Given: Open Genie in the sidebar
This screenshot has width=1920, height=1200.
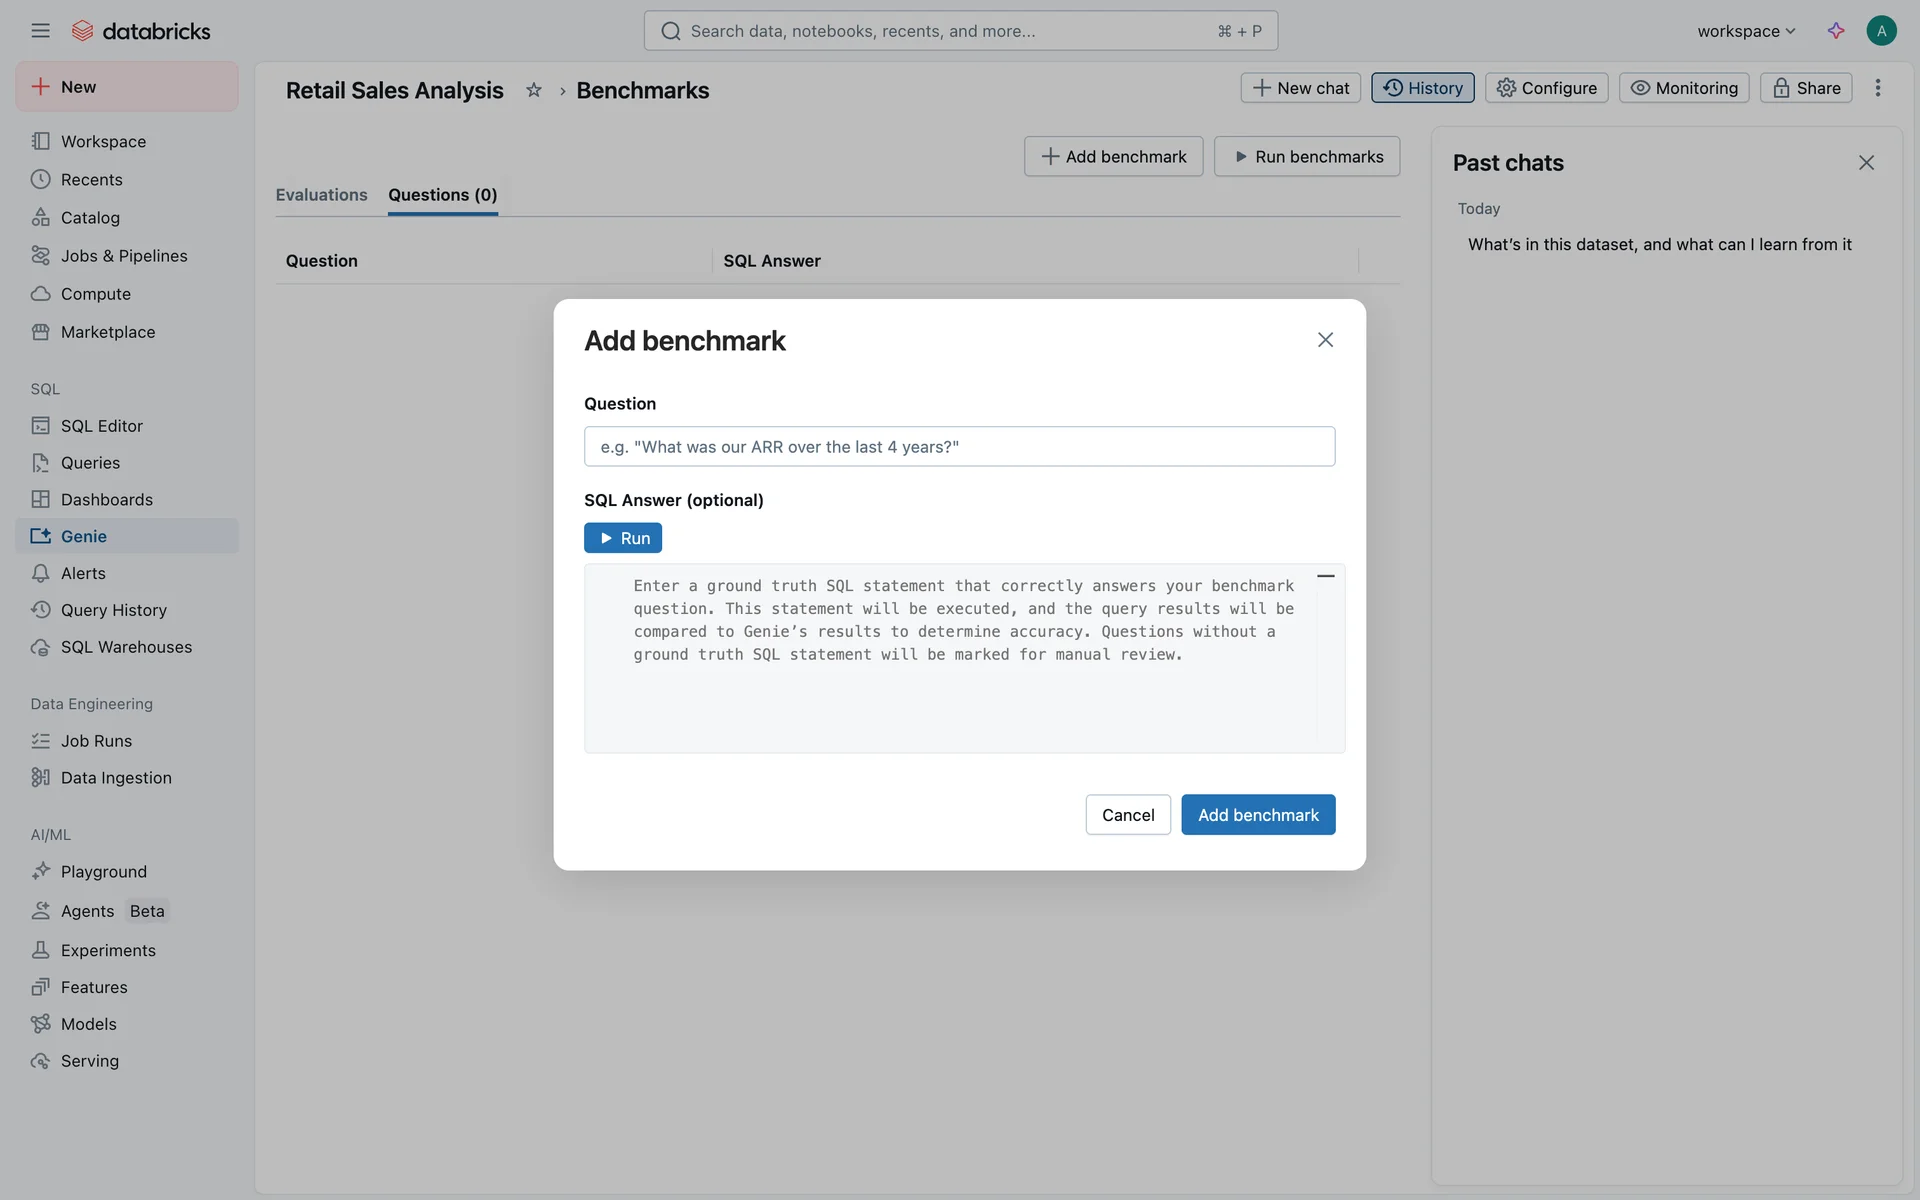Looking at the screenshot, I should click(x=84, y=536).
